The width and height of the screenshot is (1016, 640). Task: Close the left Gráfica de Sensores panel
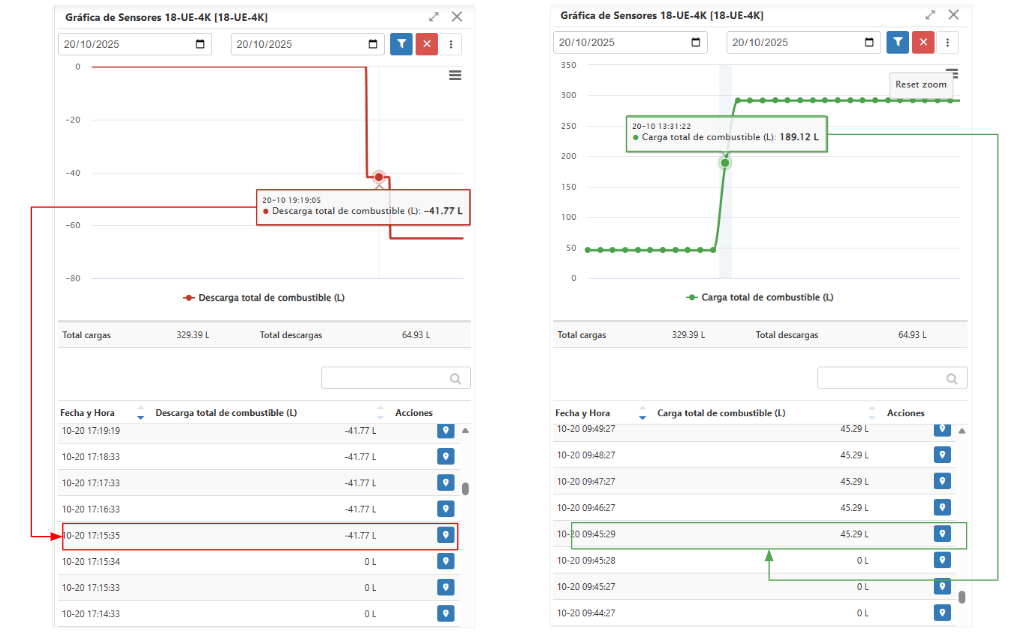pos(457,17)
